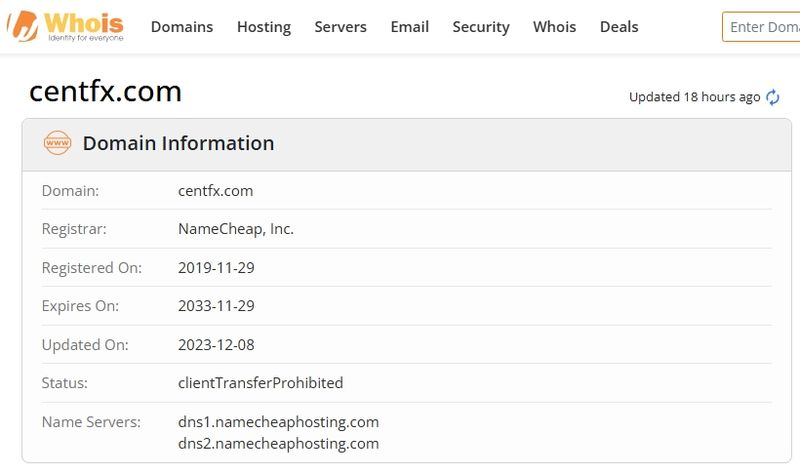This screenshot has width=800, height=468.
Task: Click the Expires On: label
Action: click(80, 306)
